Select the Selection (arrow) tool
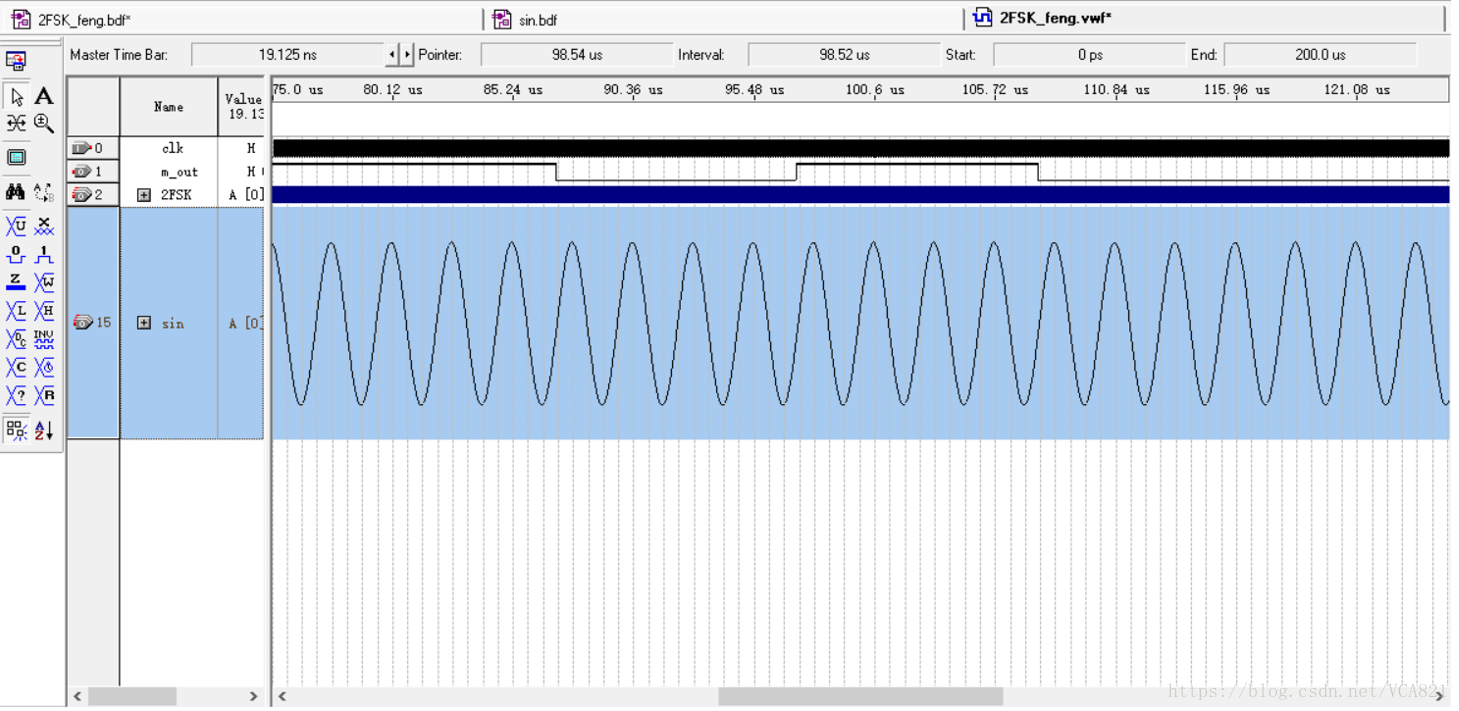This screenshot has height=711, width=1459. (x=16, y=97)
